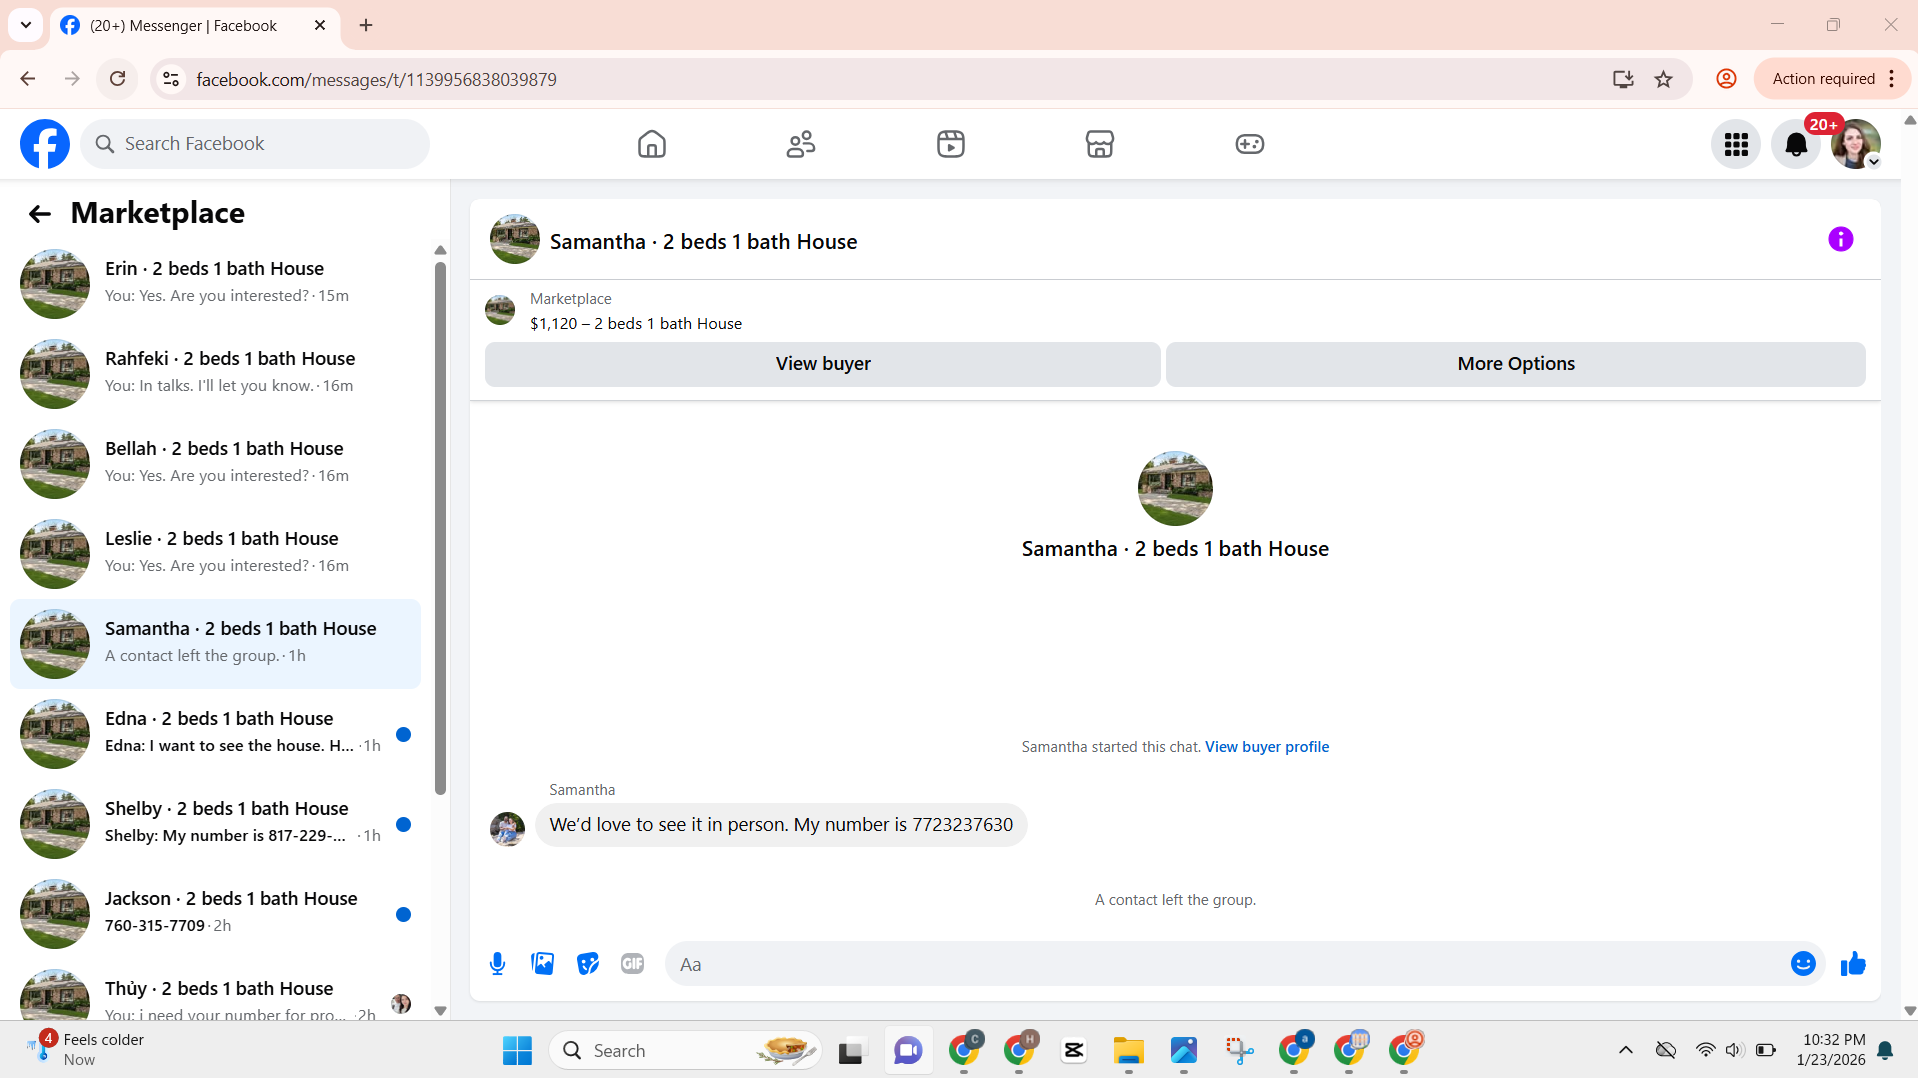Open the View buyer profile link
This screenshot has height=1078, width=1918.
coord(1267,747)
